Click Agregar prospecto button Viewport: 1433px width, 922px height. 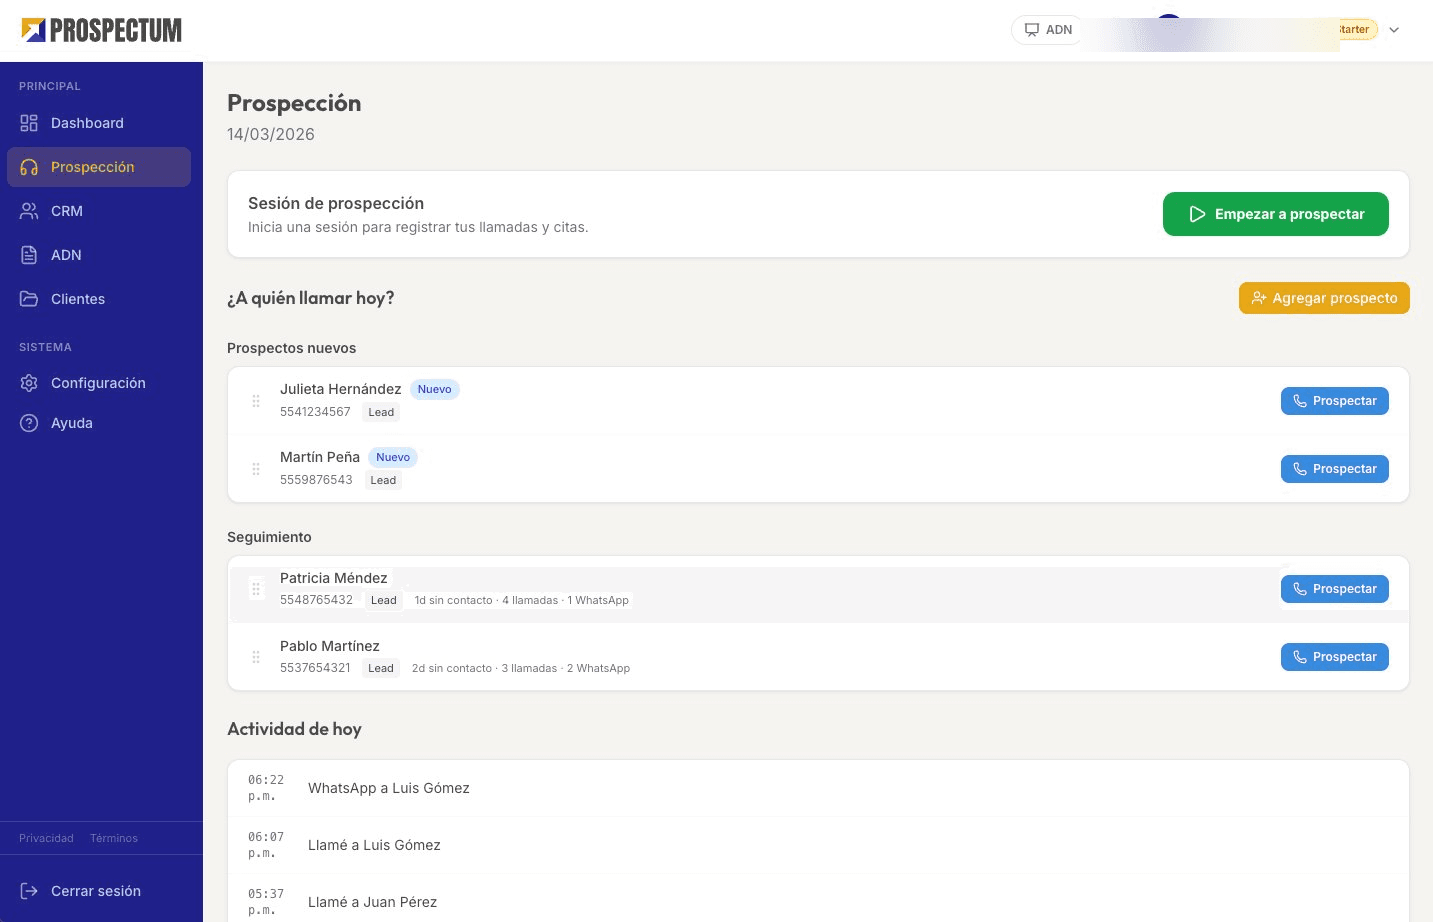pyautogui.click(x=1324, y=298)
